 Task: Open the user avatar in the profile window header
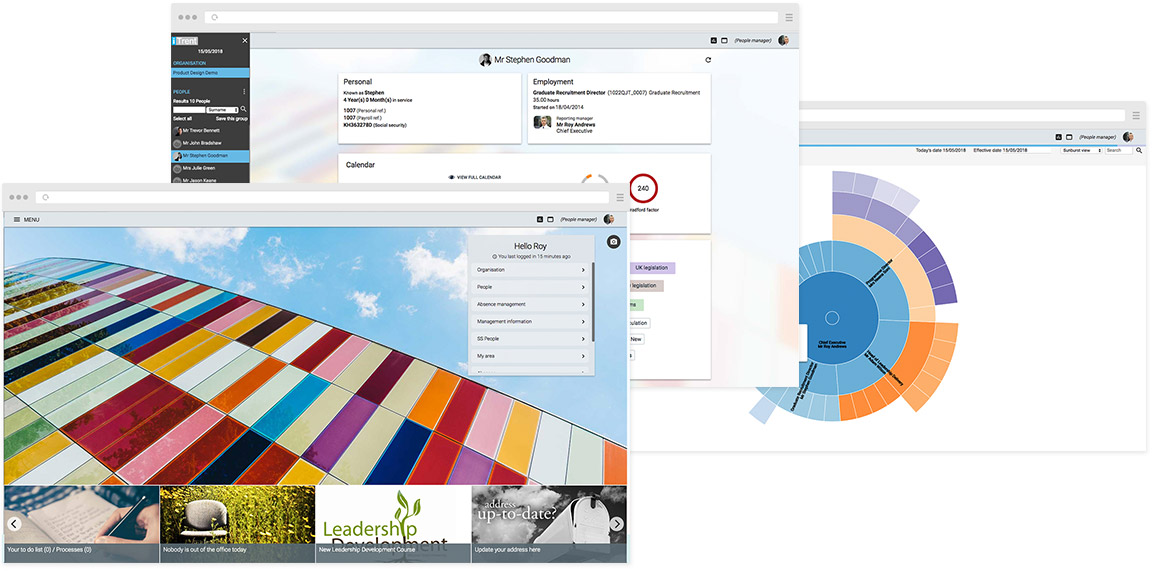click(x=783, y=40)
